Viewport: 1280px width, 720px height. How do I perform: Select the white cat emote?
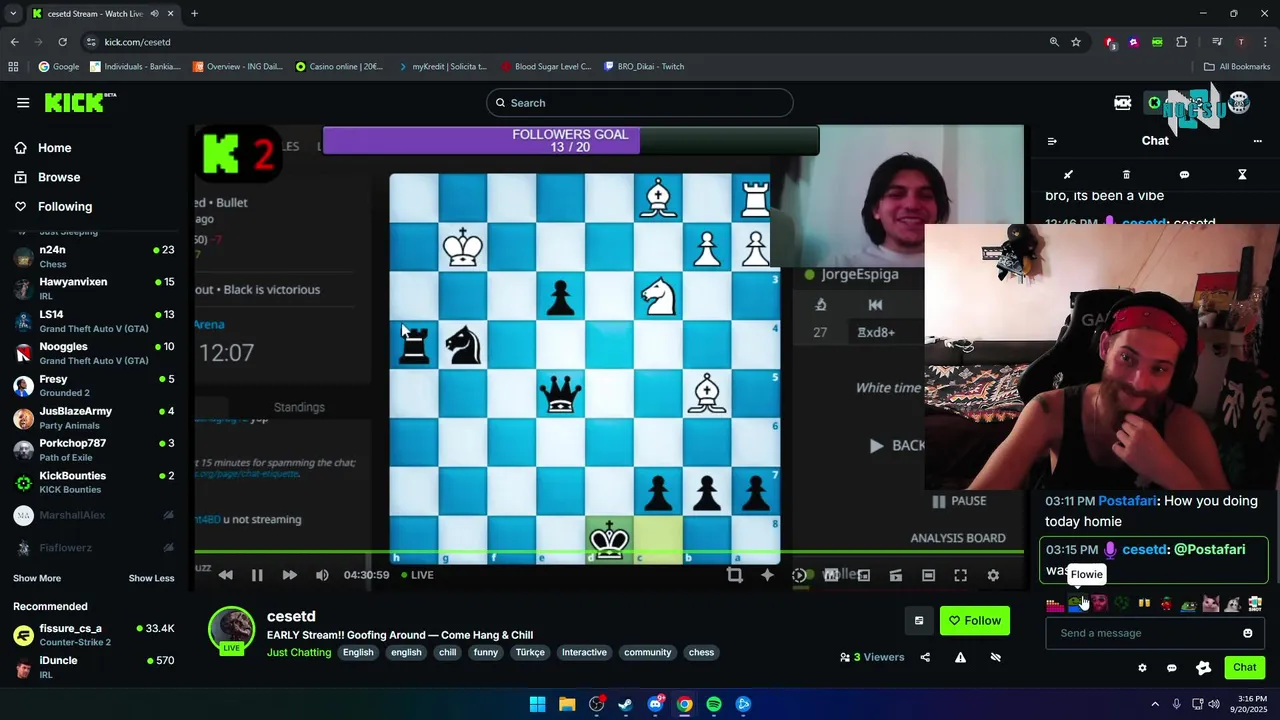1211,604
